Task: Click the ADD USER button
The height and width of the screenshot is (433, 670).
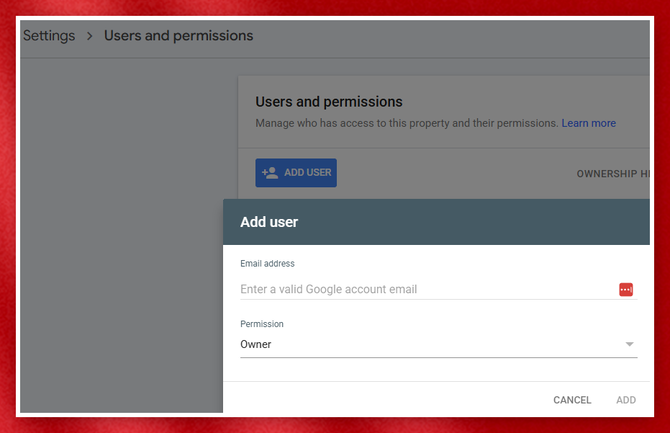Action: (296, 173)
